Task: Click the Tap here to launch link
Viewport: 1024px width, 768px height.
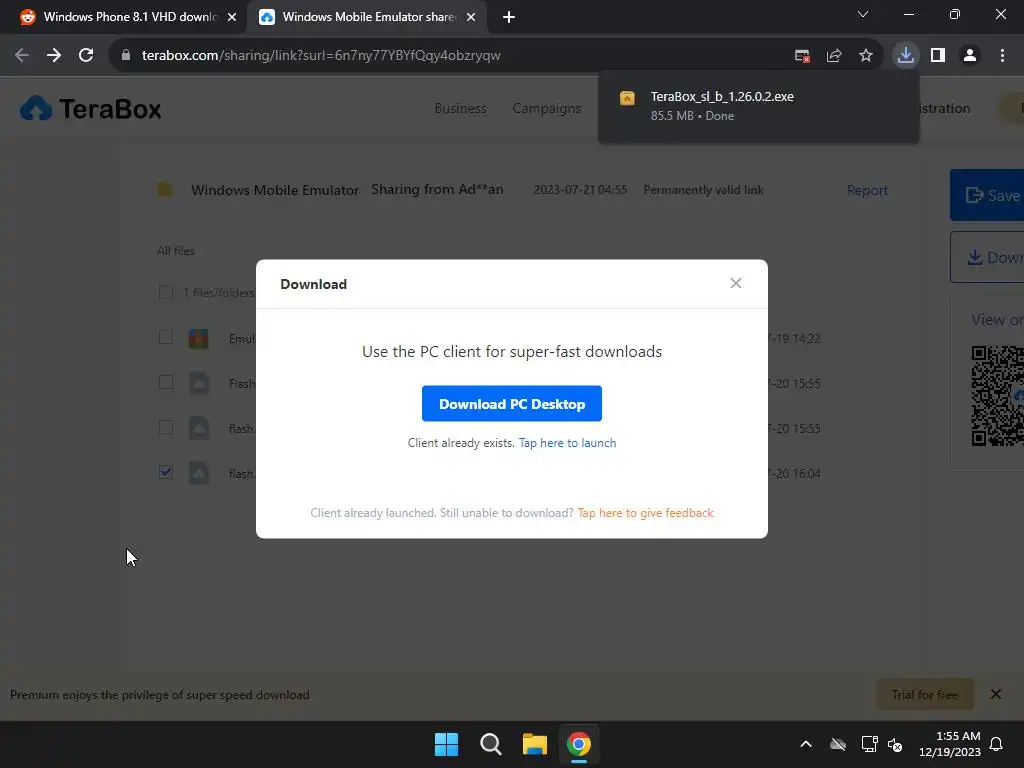Action: [567, 443]
